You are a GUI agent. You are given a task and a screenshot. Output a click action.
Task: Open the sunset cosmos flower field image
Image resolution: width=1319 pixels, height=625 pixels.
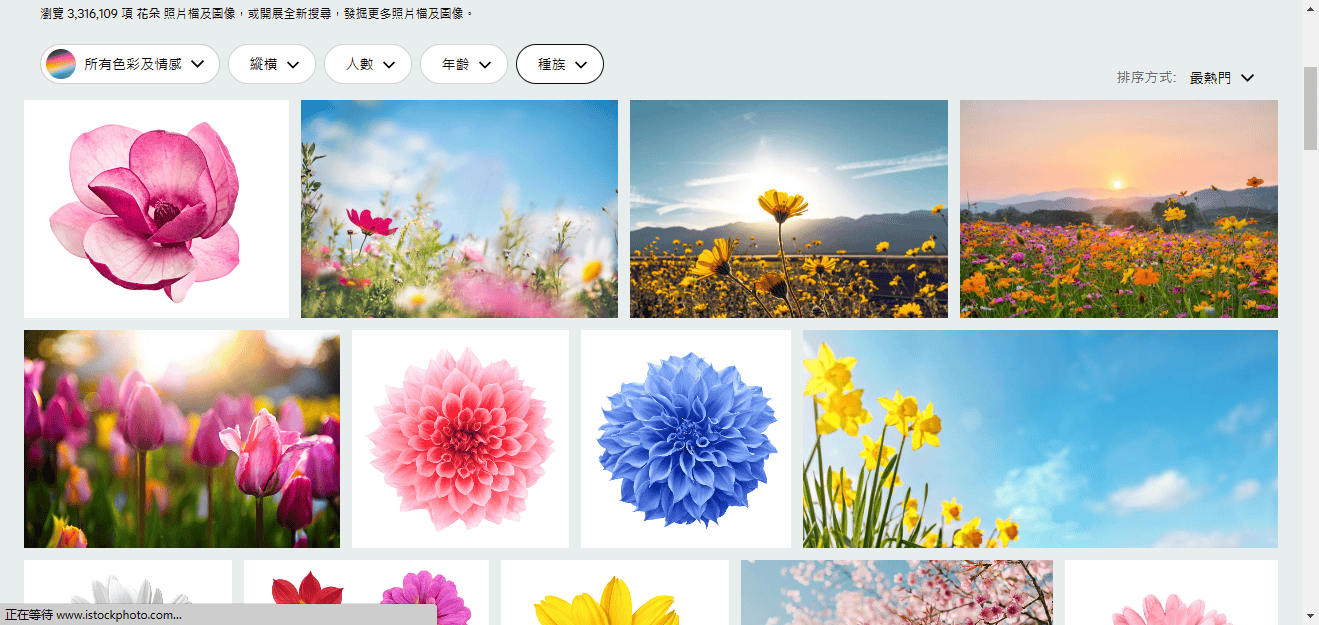(x=1117, y=208)
